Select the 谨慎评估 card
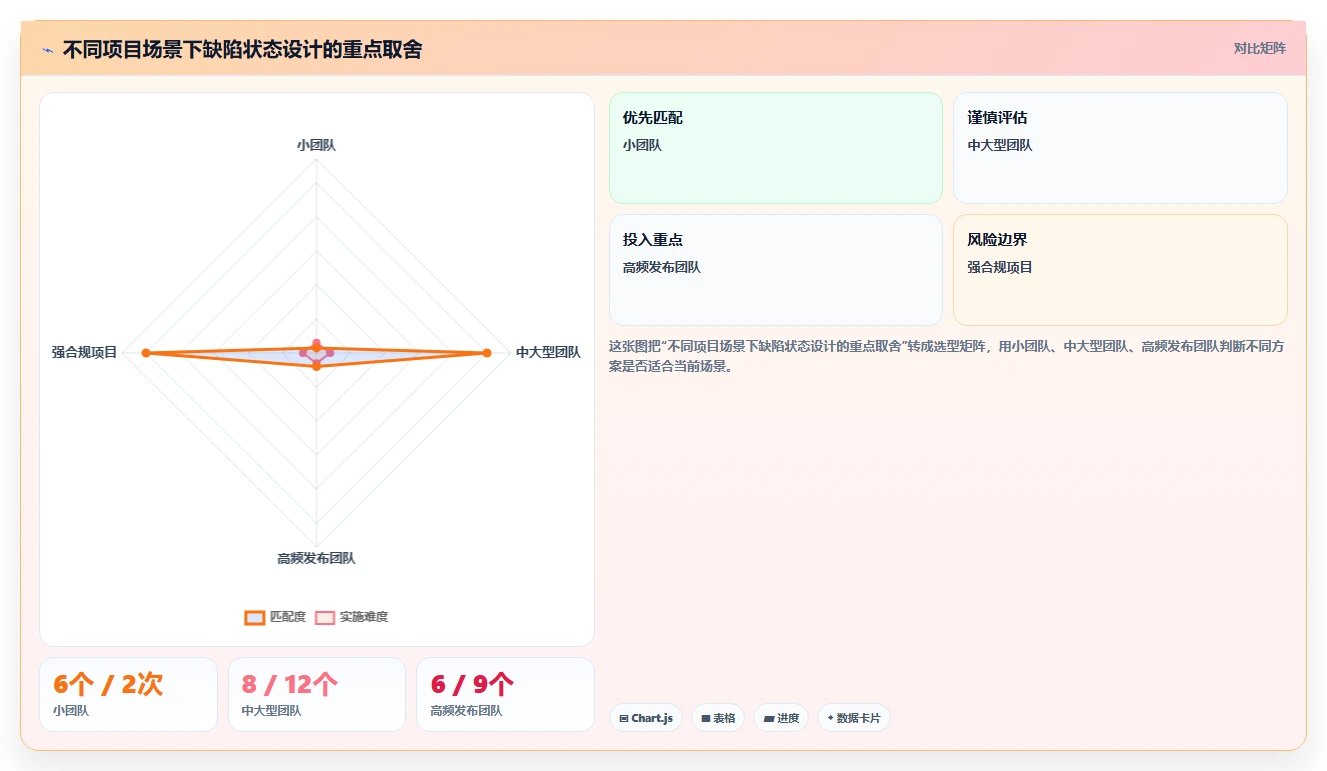This screenshot has width=1327, height=771. click(x=1120, y=148)
